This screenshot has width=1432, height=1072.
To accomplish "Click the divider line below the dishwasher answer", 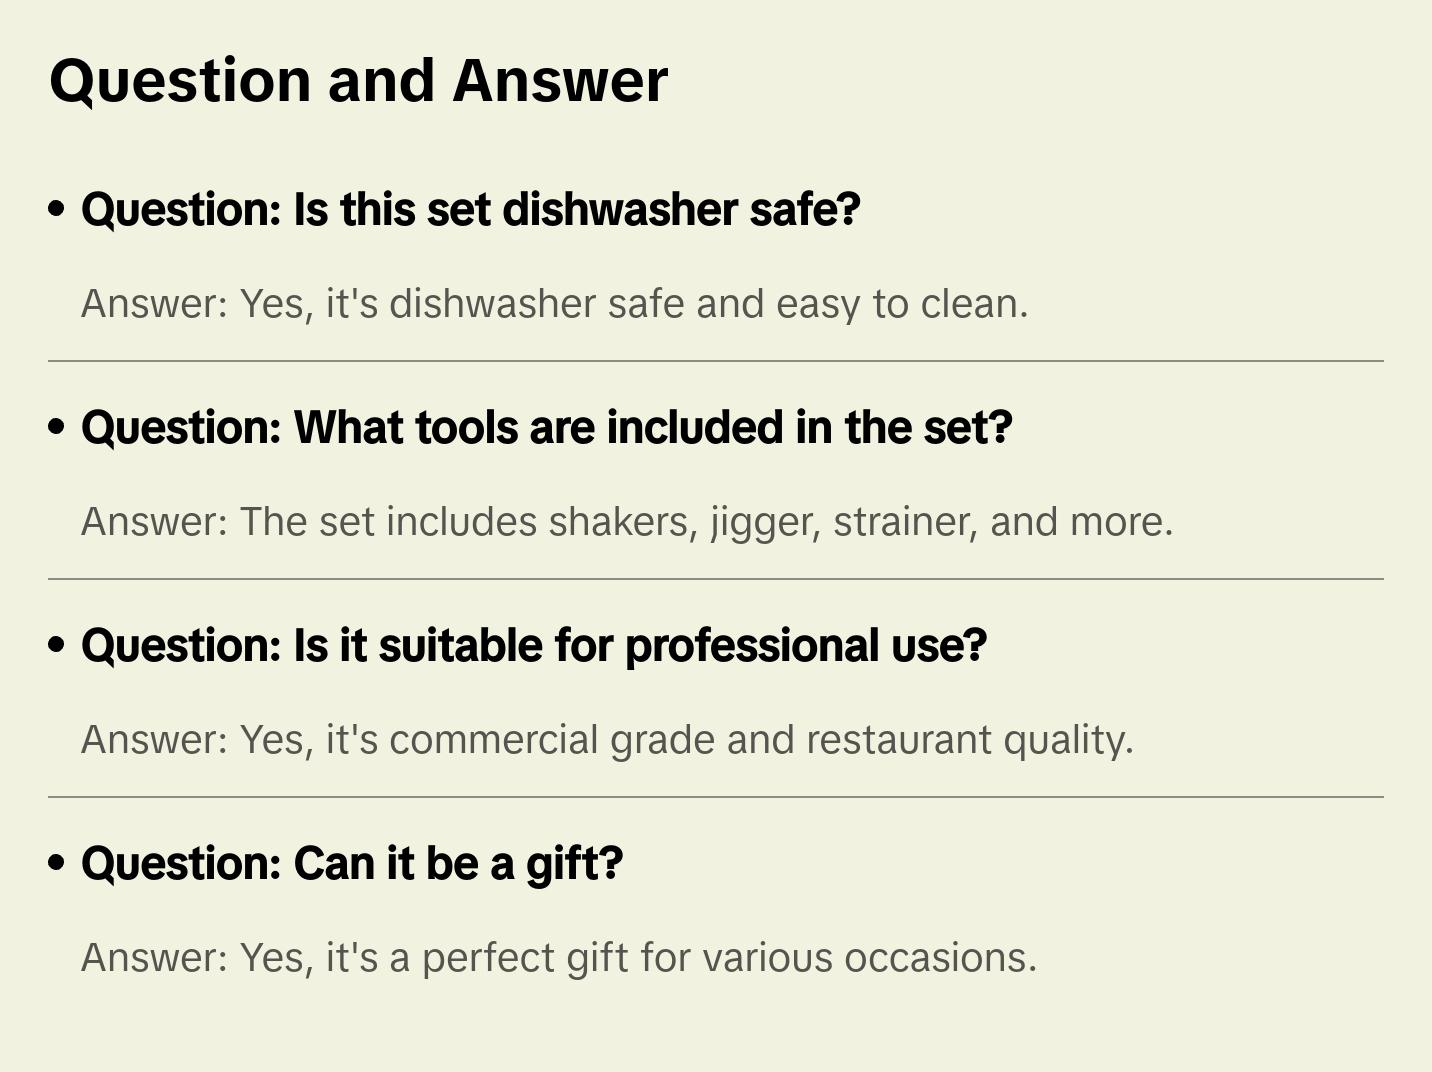I will tap(716, 361).
